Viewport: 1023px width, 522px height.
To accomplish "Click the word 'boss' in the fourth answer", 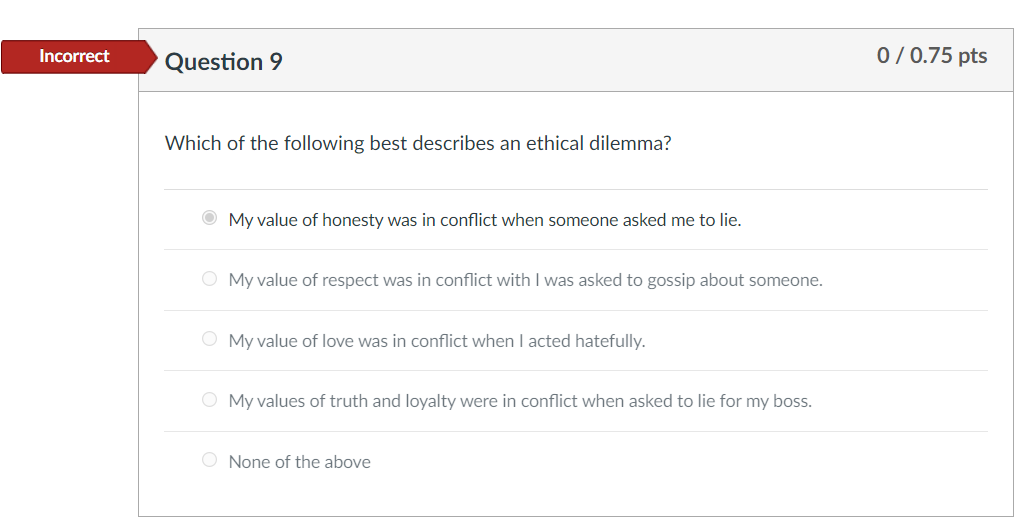I will pyautogui.click(x=790, y=401).
